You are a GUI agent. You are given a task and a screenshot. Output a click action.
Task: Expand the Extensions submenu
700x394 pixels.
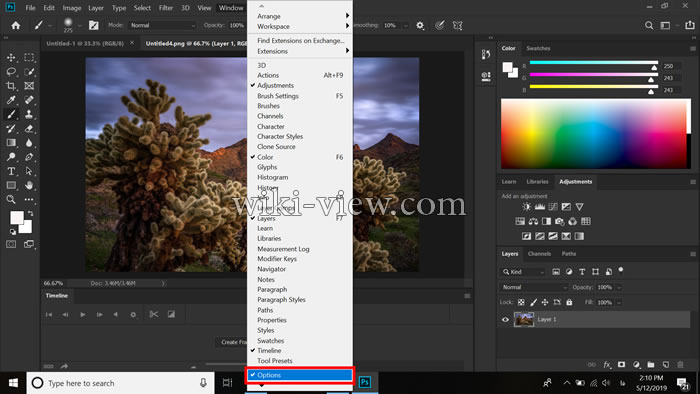pyautogui.click(x=300, y=51)
